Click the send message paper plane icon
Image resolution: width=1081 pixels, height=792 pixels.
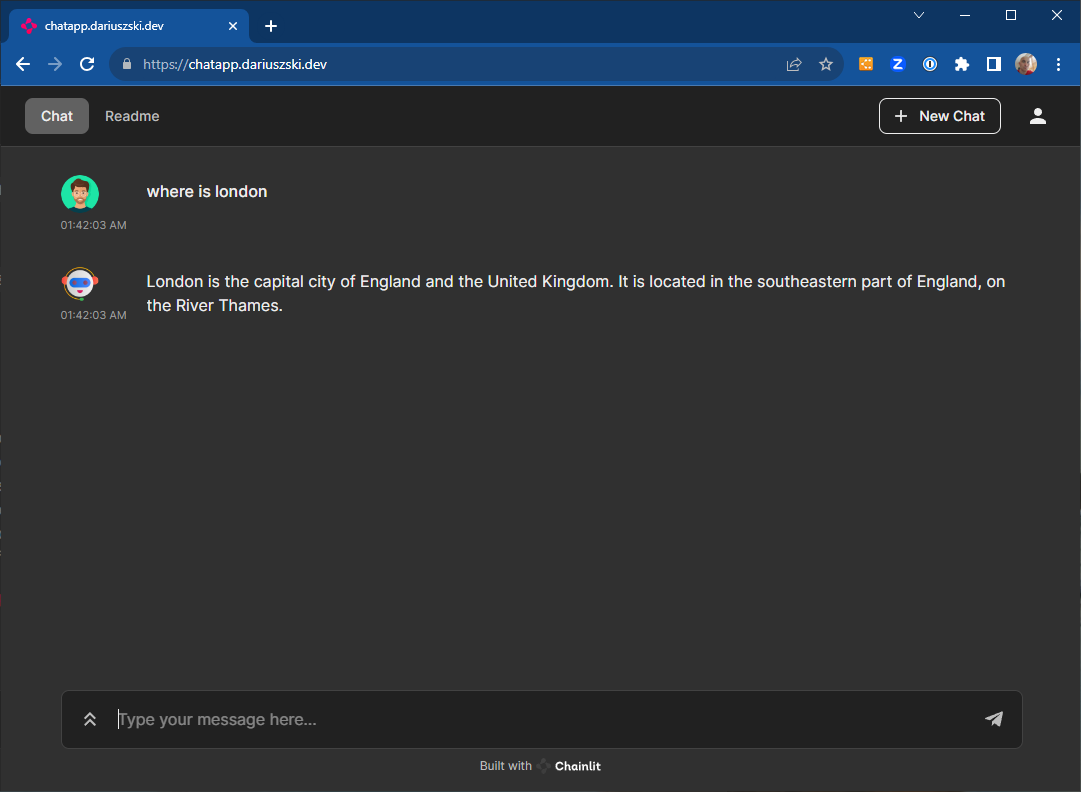click(x=993, y=719)
